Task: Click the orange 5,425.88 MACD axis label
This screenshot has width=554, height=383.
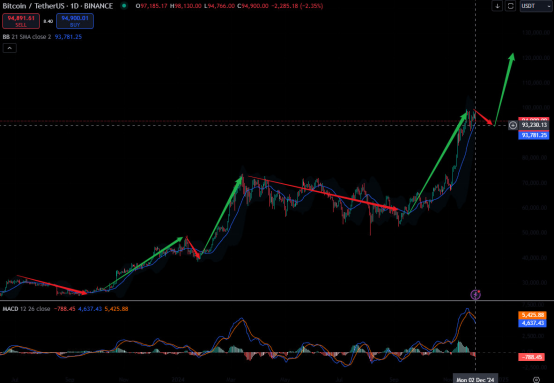Action: coord(532,315)
